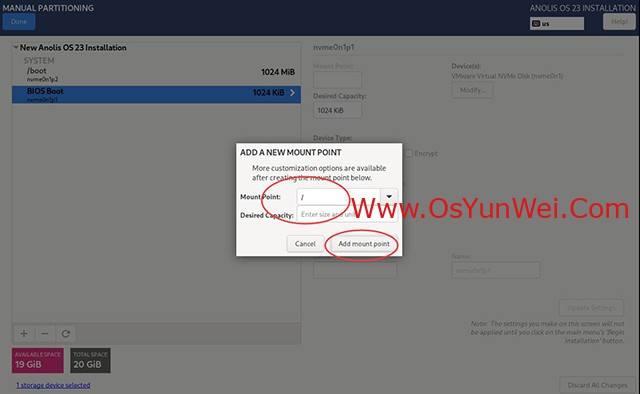
Task: Select the BIOS Boot partition row
Action: (x=156, y=94)
